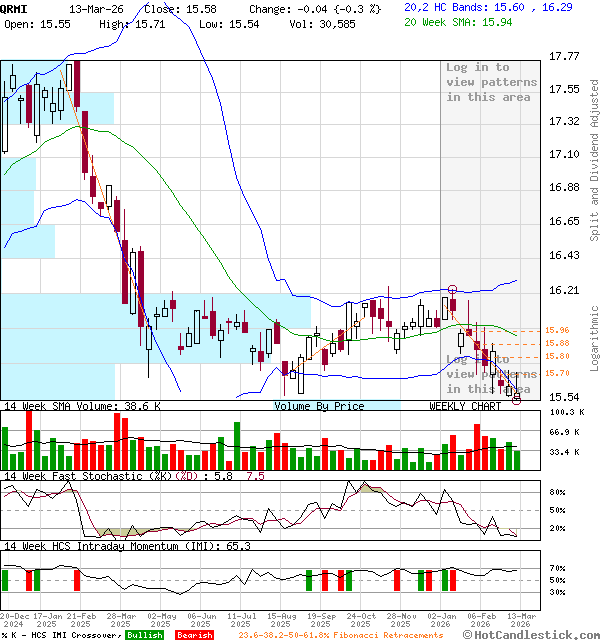Viewport: 600px width, 640px height.
Task: Click the 15.70 Fibonacci level label
Action: (557, 373)
